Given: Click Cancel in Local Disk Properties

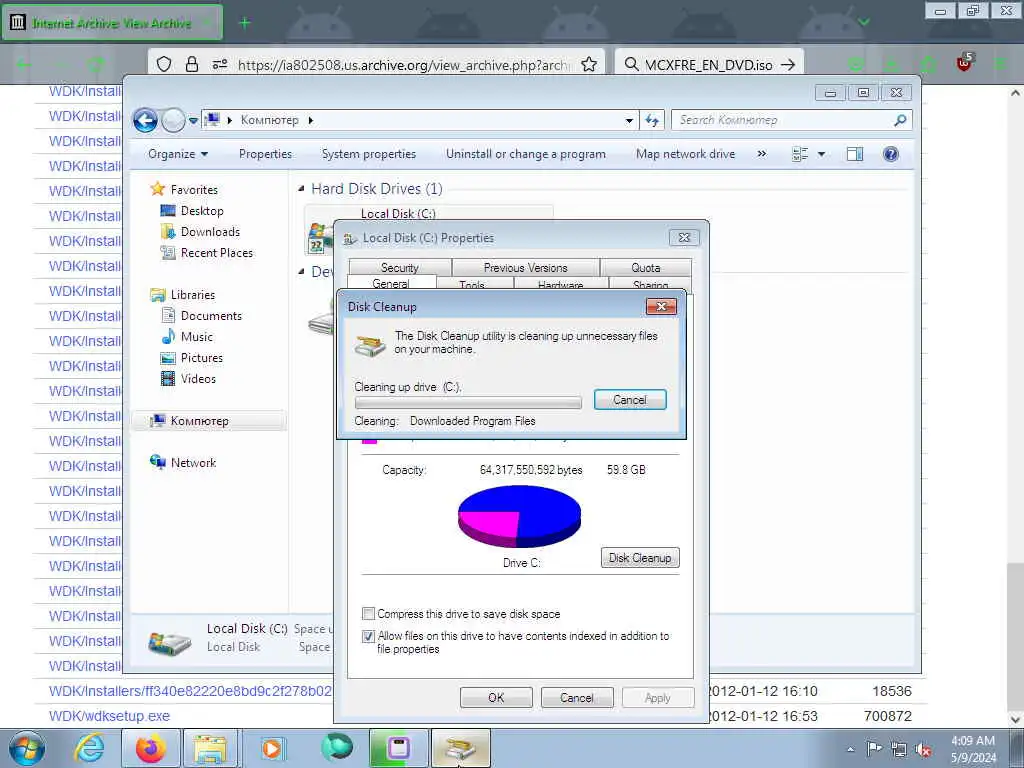Looking at the screenshot, I should click(577, 697).
